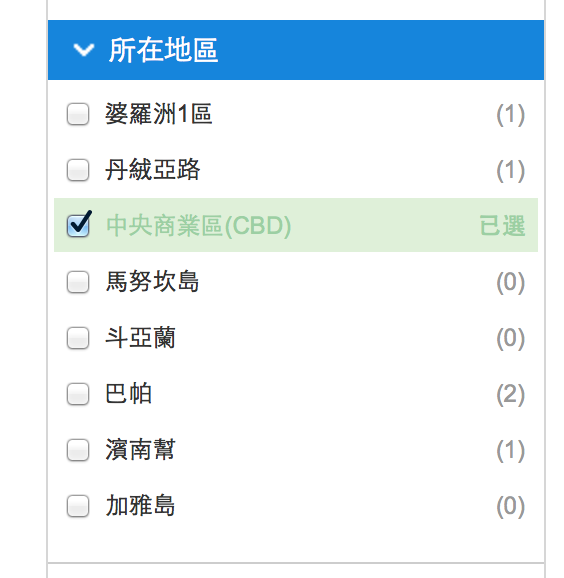Screen dimensions: 564x578
Task: Check the 加雅島 checkbox
Action: pos(78,506)
